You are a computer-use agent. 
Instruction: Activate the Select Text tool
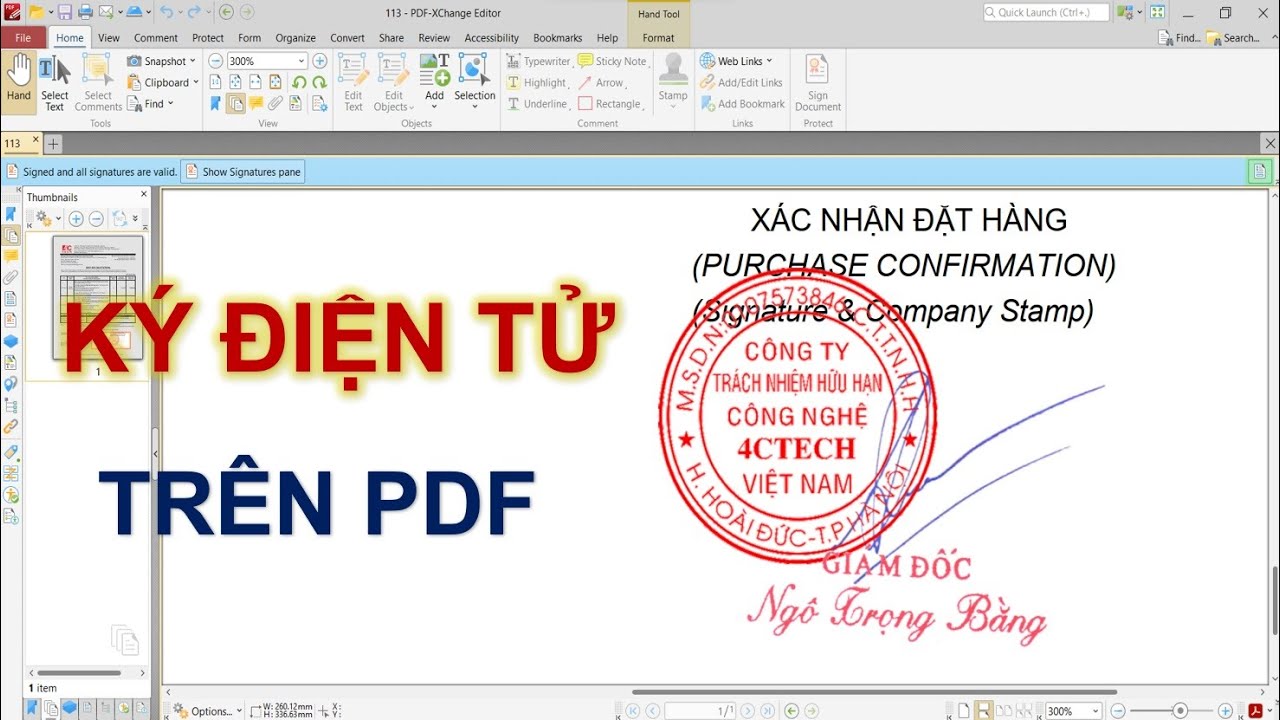[x=54, y=83]
